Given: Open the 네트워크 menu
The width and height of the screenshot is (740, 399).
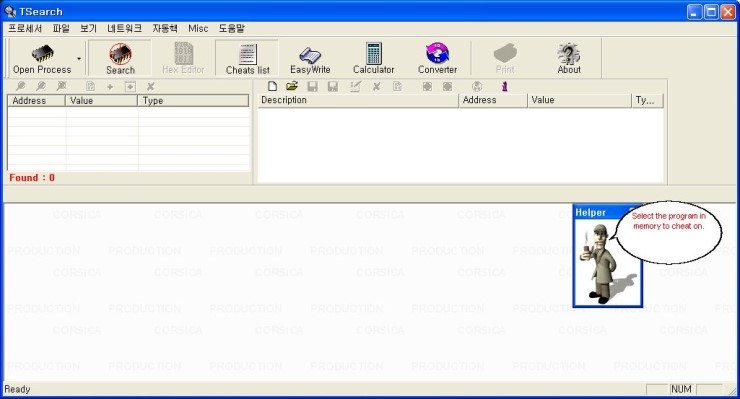Looking at the screenshot, I should point(124,28).
